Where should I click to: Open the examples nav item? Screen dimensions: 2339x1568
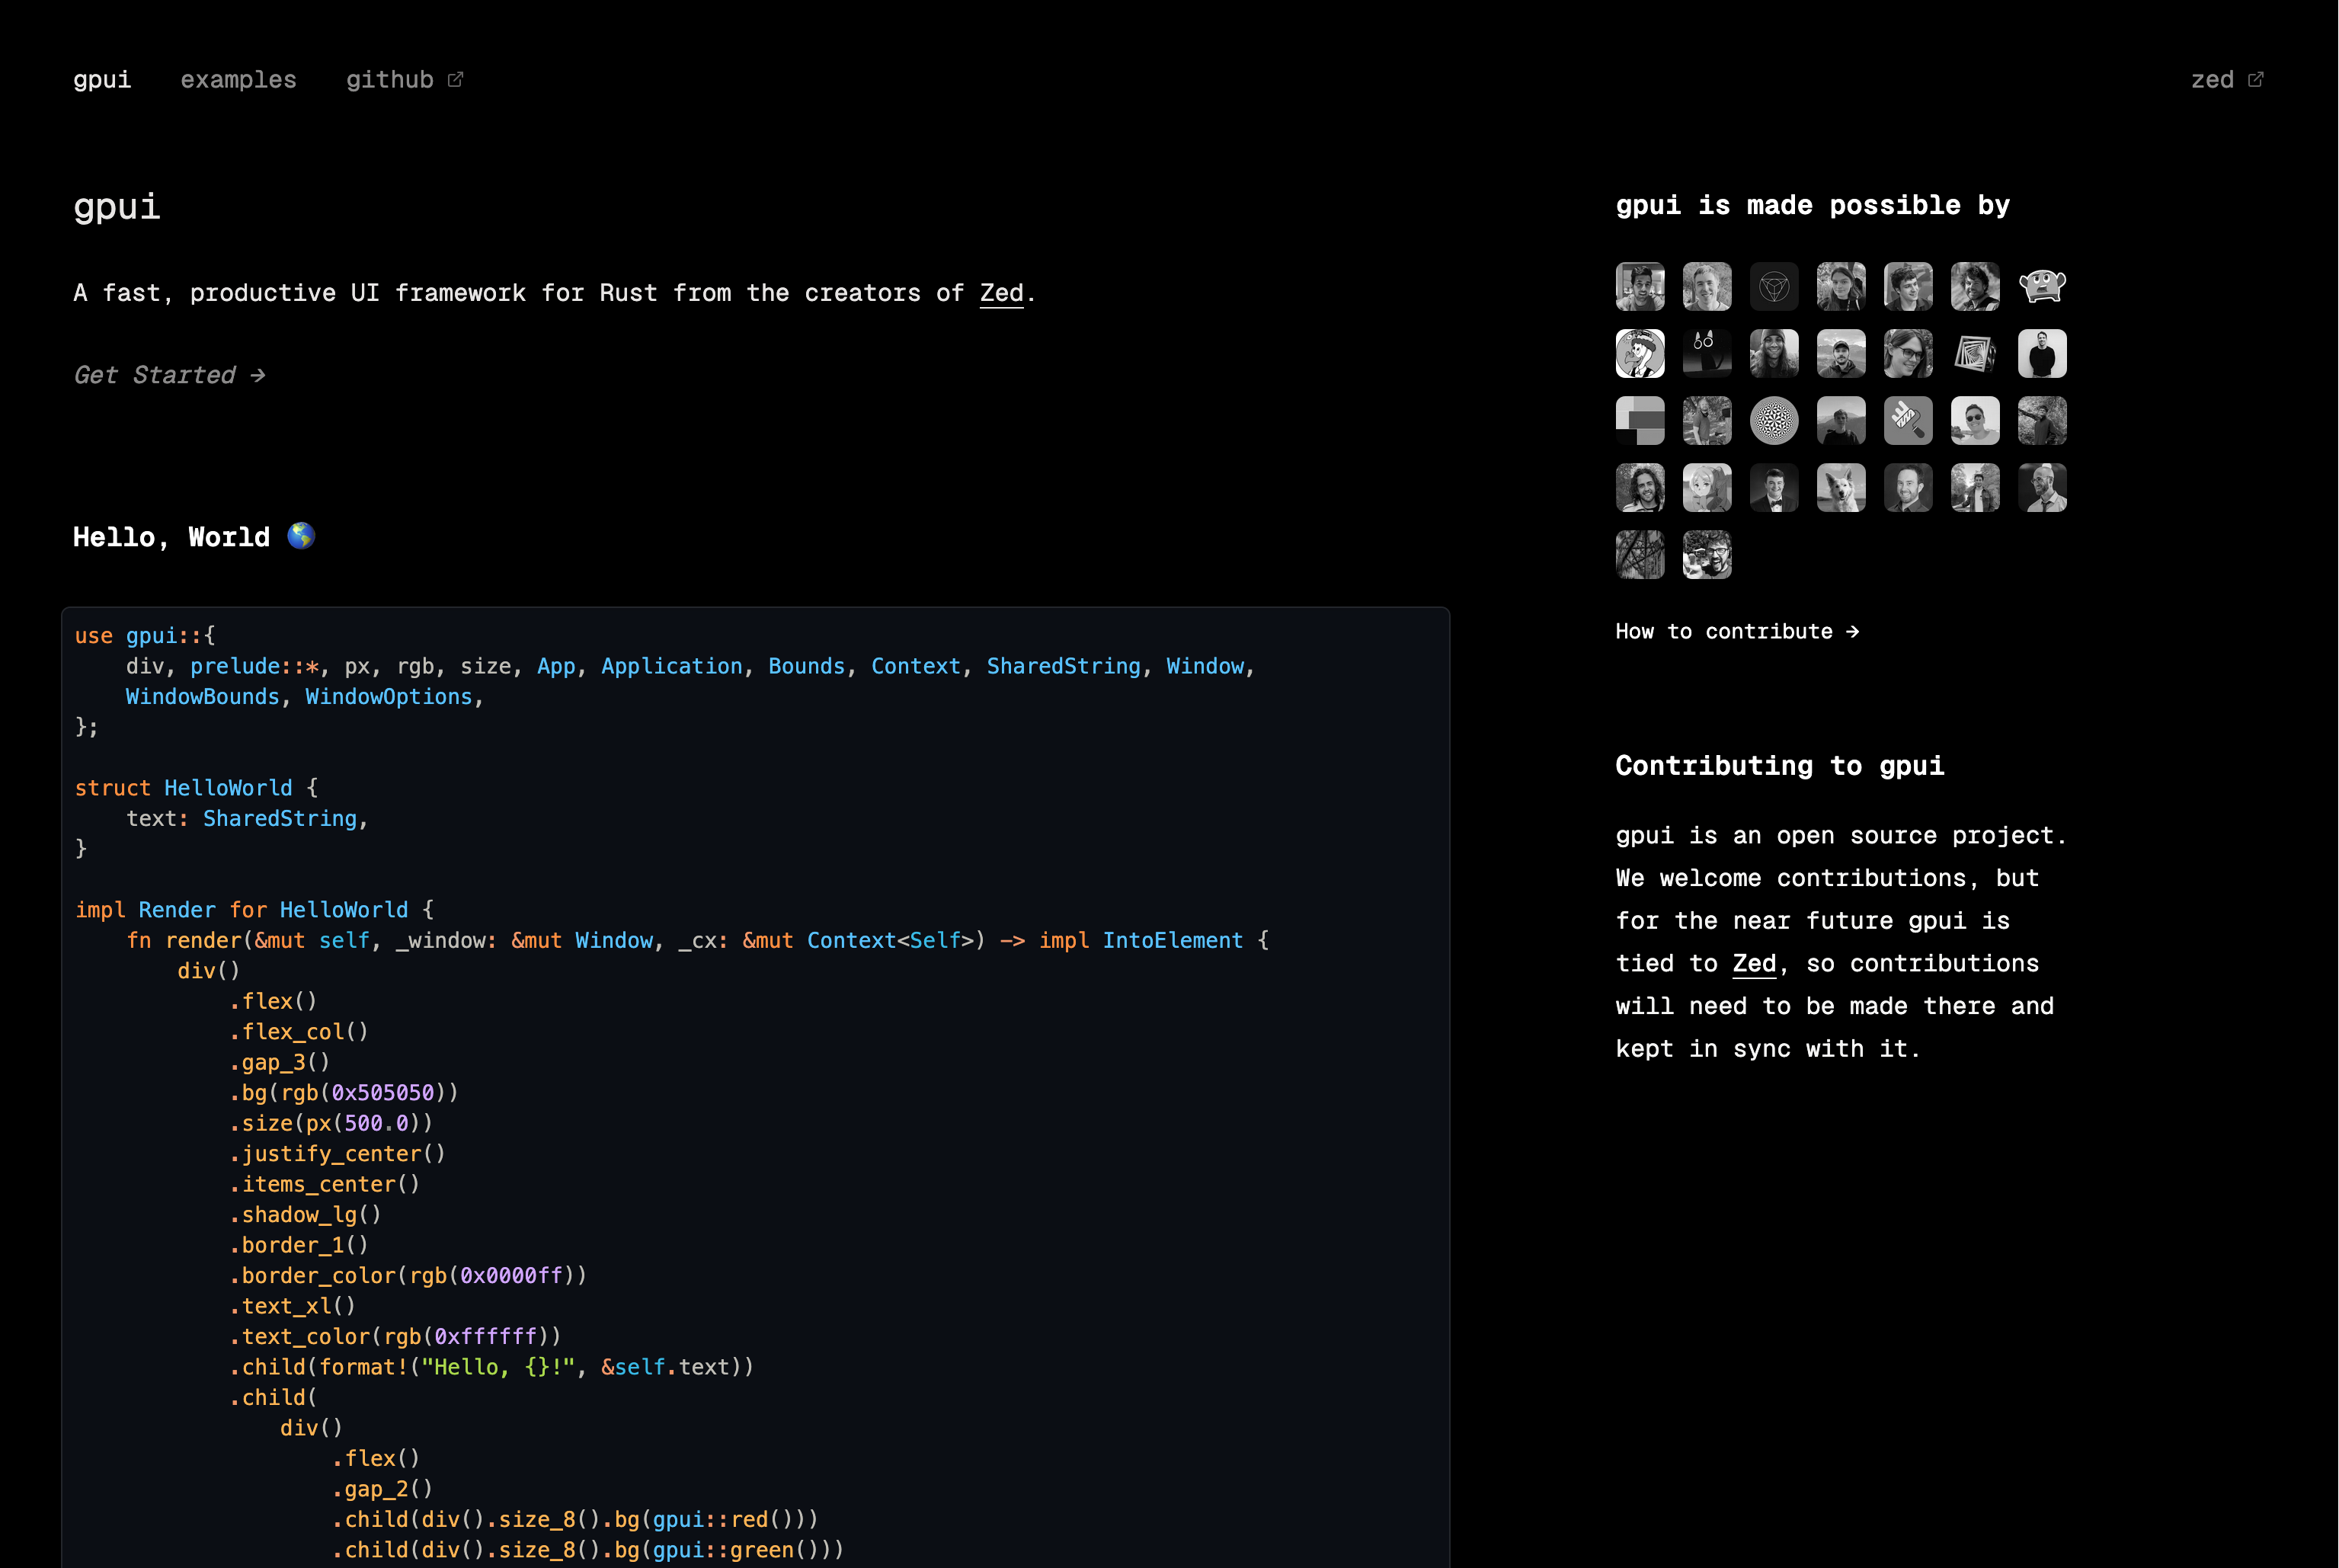click(x=238, y=80)
